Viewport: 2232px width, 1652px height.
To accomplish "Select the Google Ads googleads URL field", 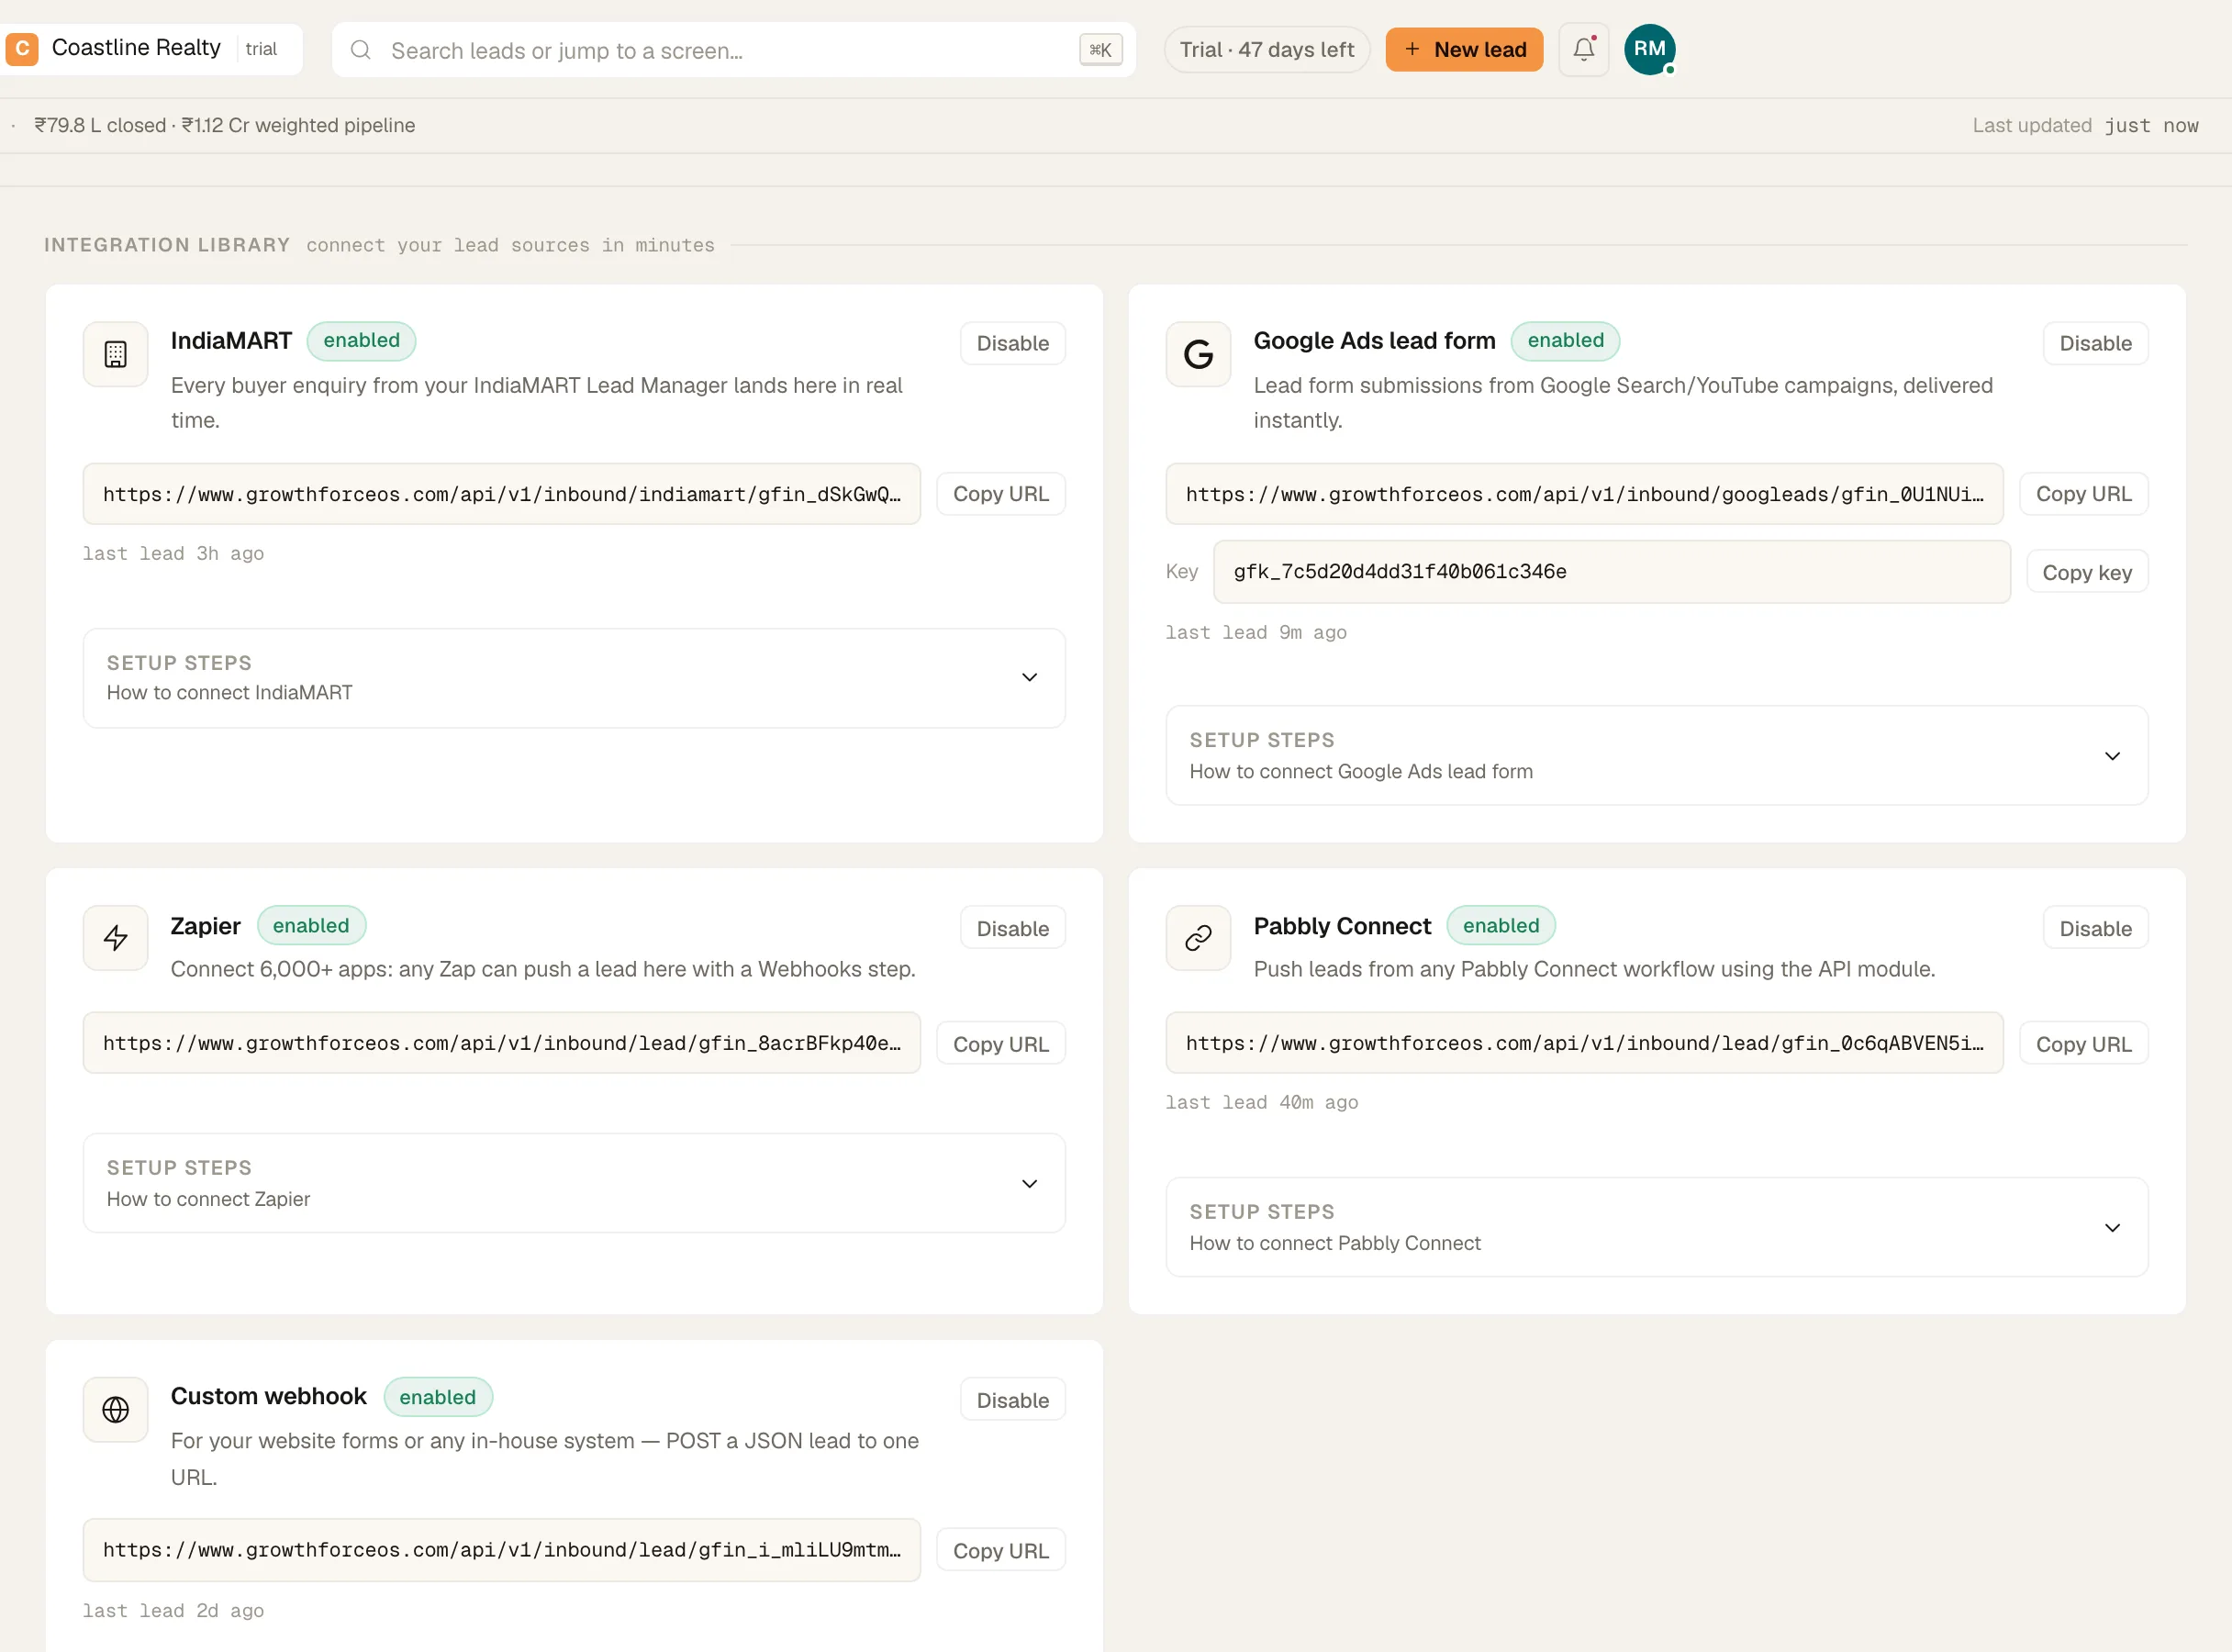I will point(1584,494).
